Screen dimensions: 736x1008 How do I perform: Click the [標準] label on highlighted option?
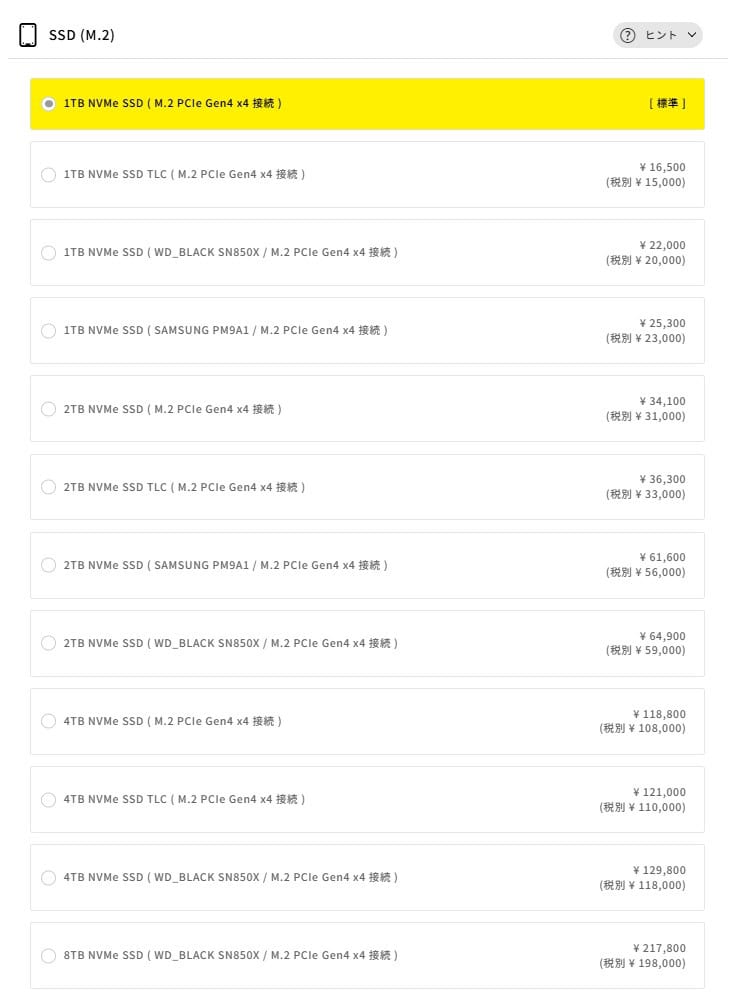pos(667,104)
